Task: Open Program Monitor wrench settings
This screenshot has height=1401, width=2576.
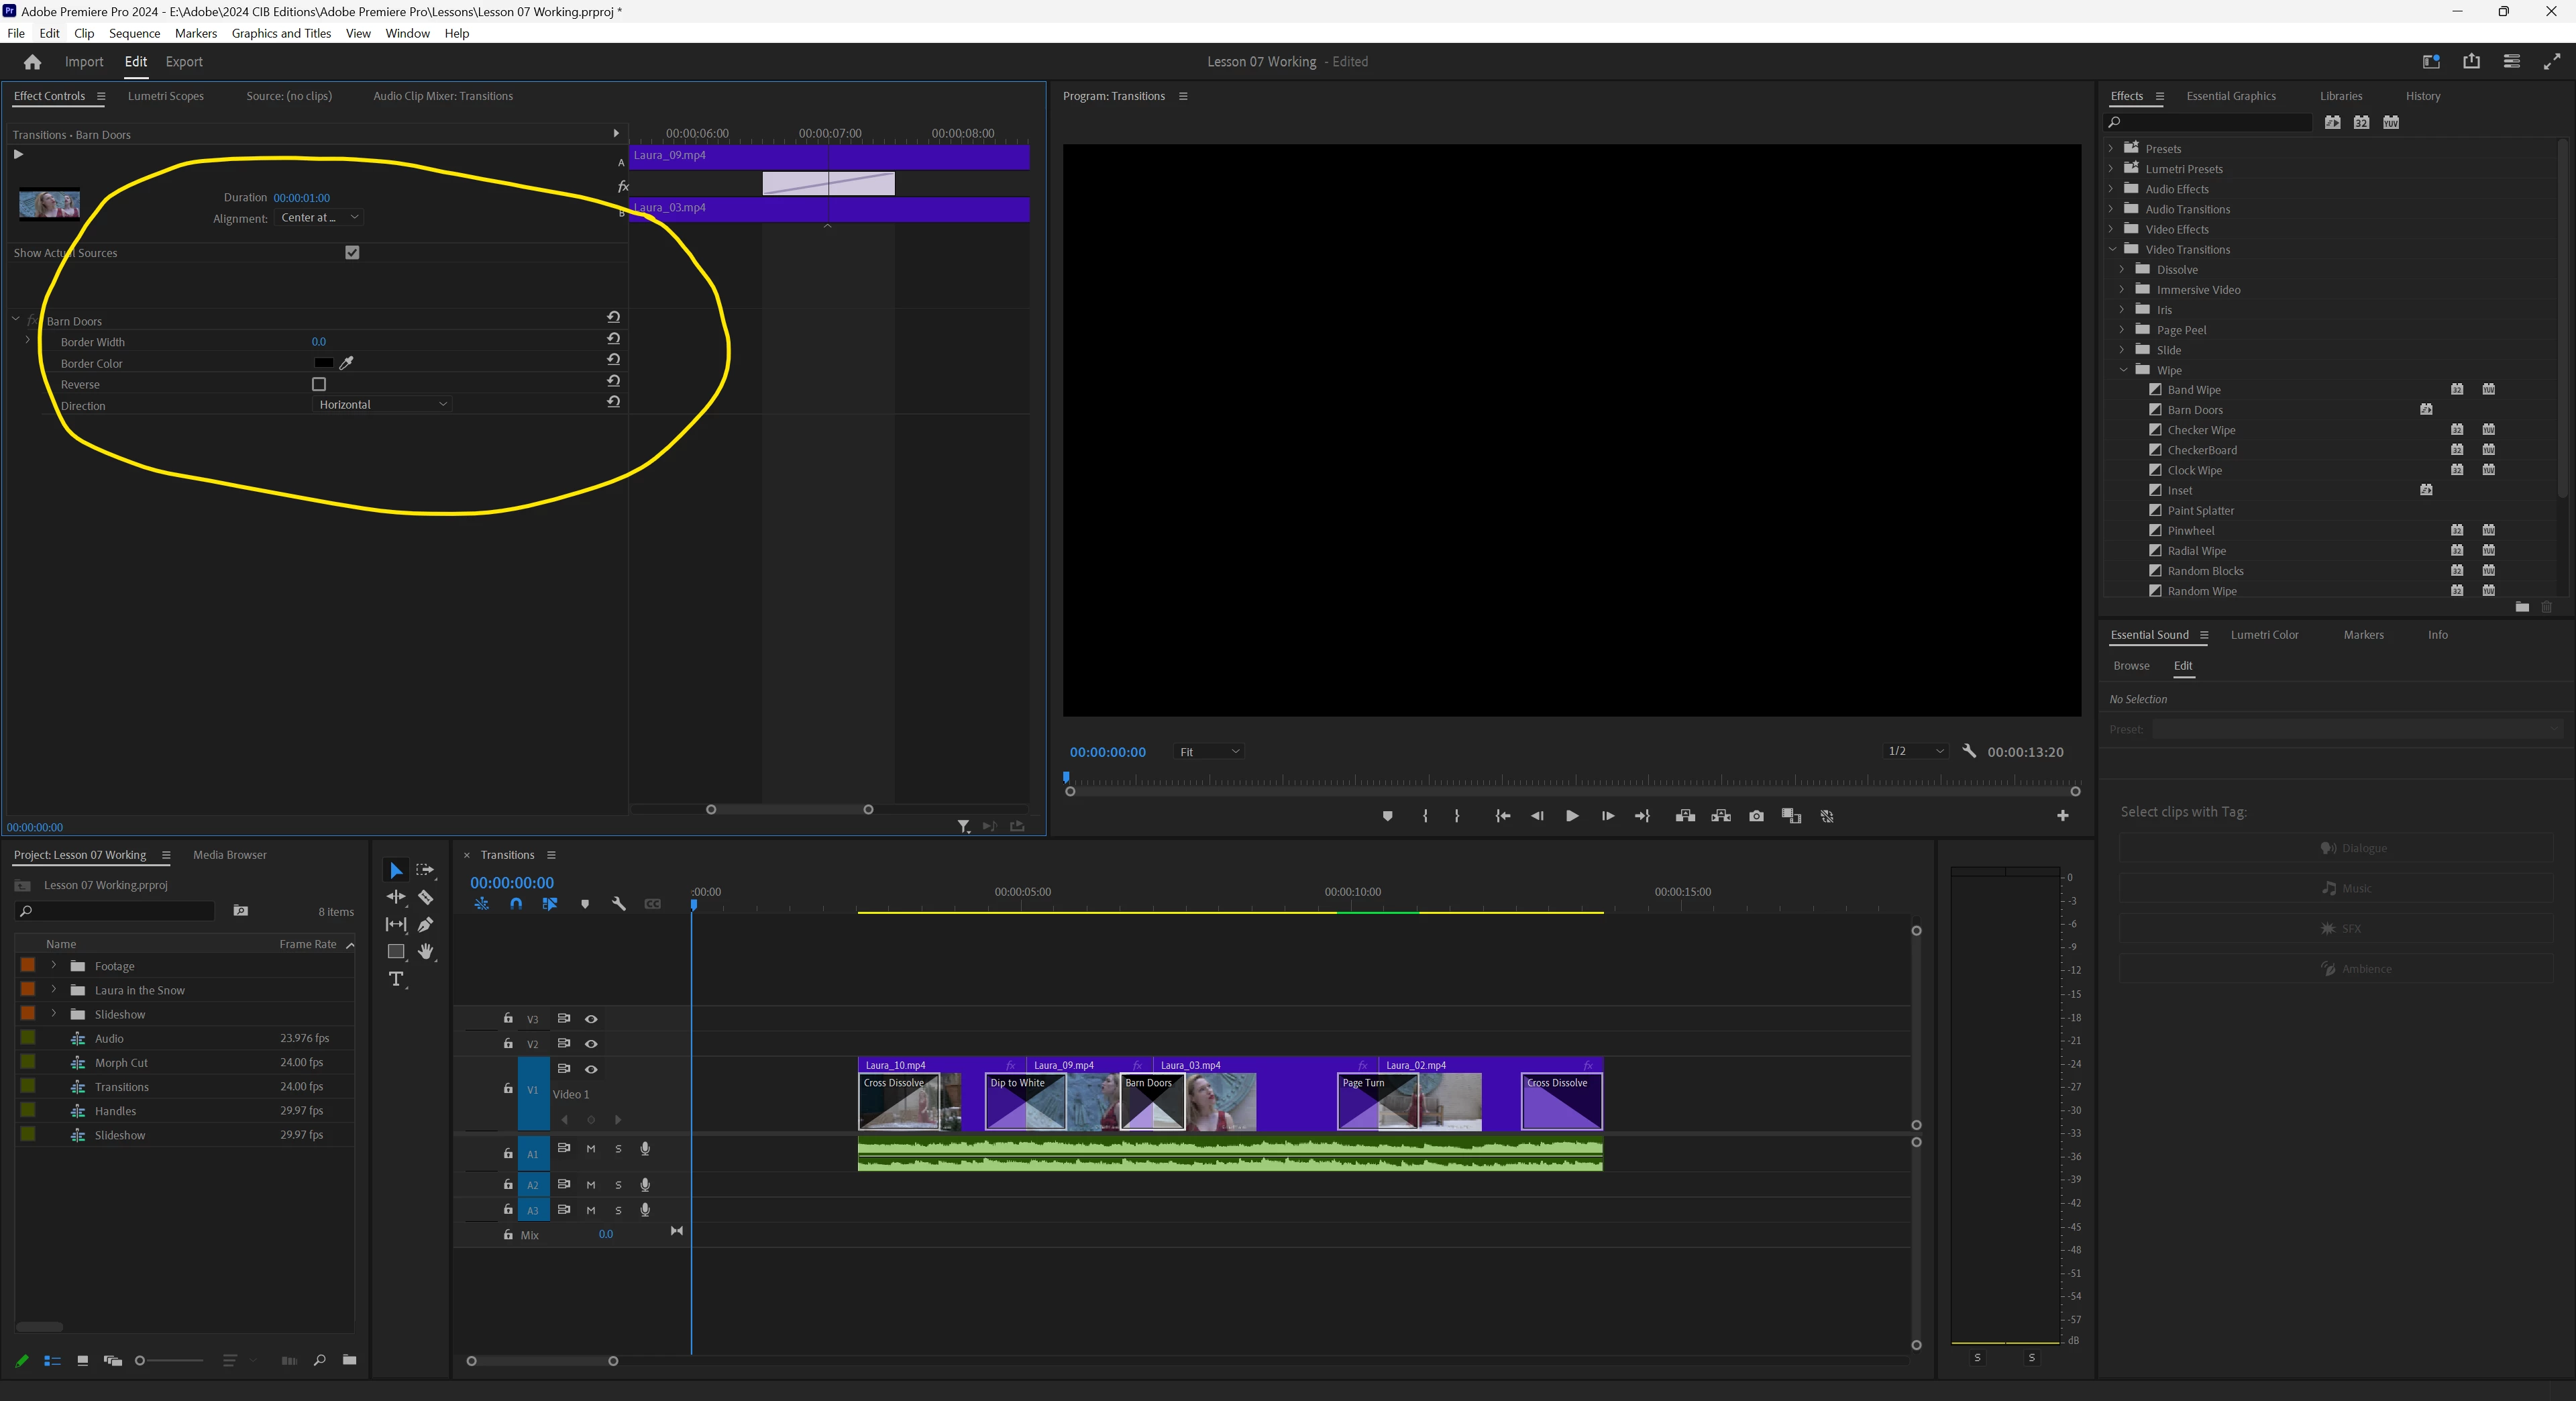Action: coord(1969,751)
